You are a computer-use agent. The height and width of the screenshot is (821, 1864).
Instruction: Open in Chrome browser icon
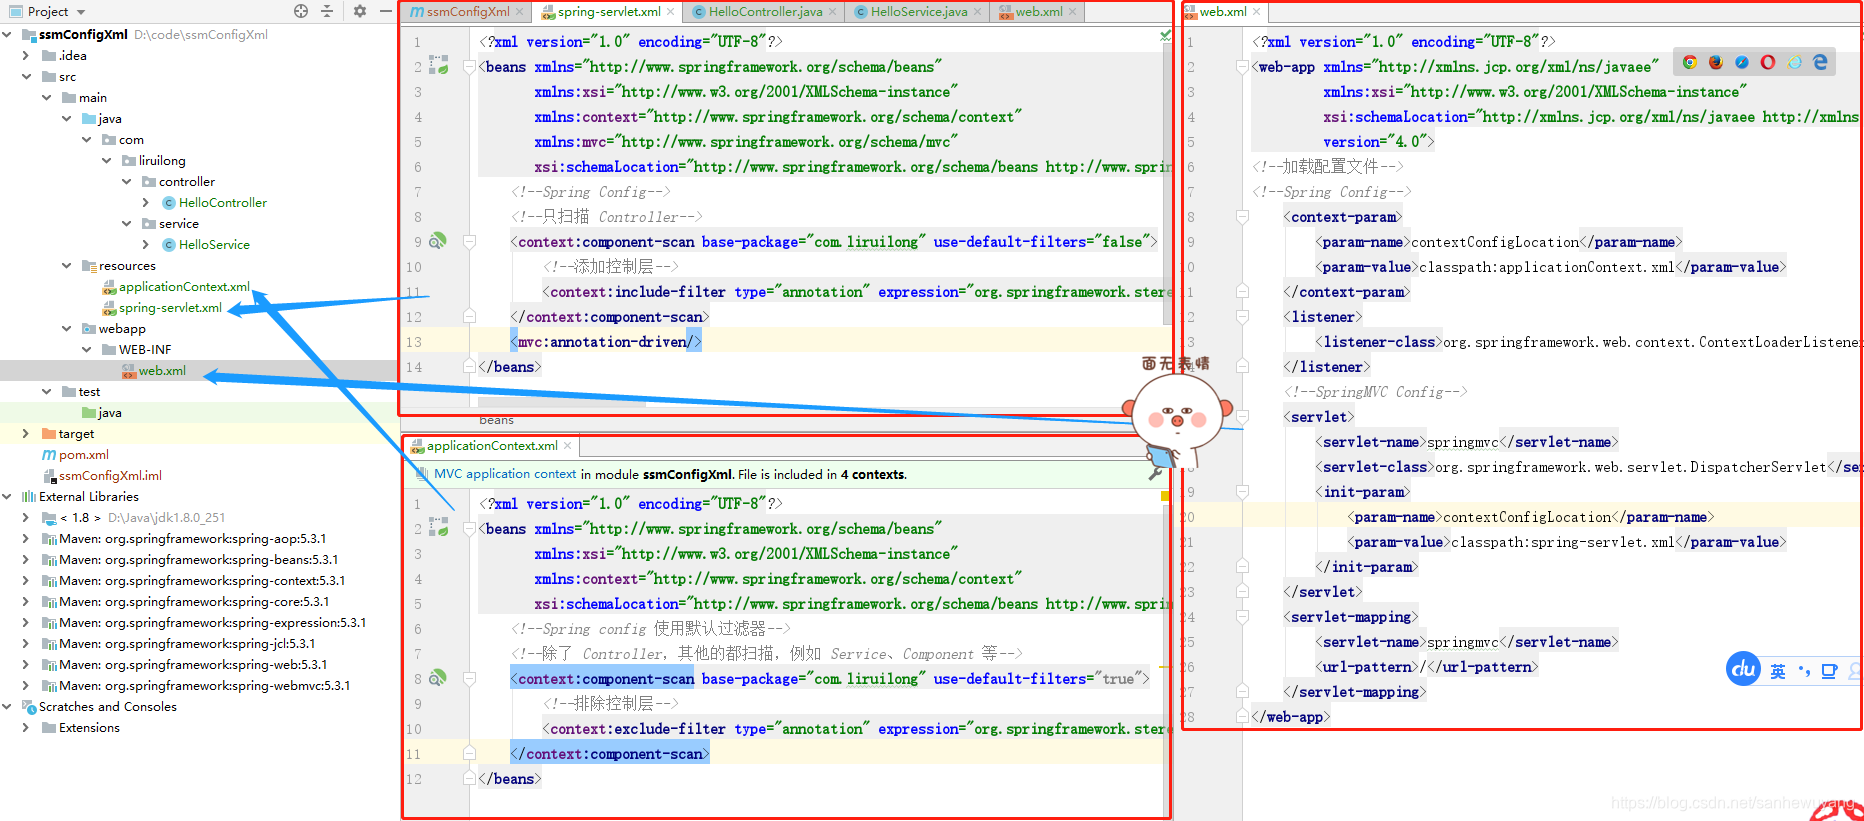click(1690, 62)
